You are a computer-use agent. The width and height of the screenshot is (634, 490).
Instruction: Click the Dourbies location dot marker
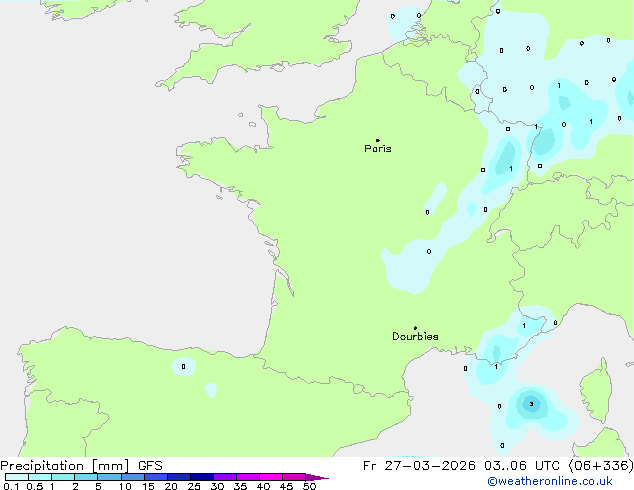coord(415,328)
